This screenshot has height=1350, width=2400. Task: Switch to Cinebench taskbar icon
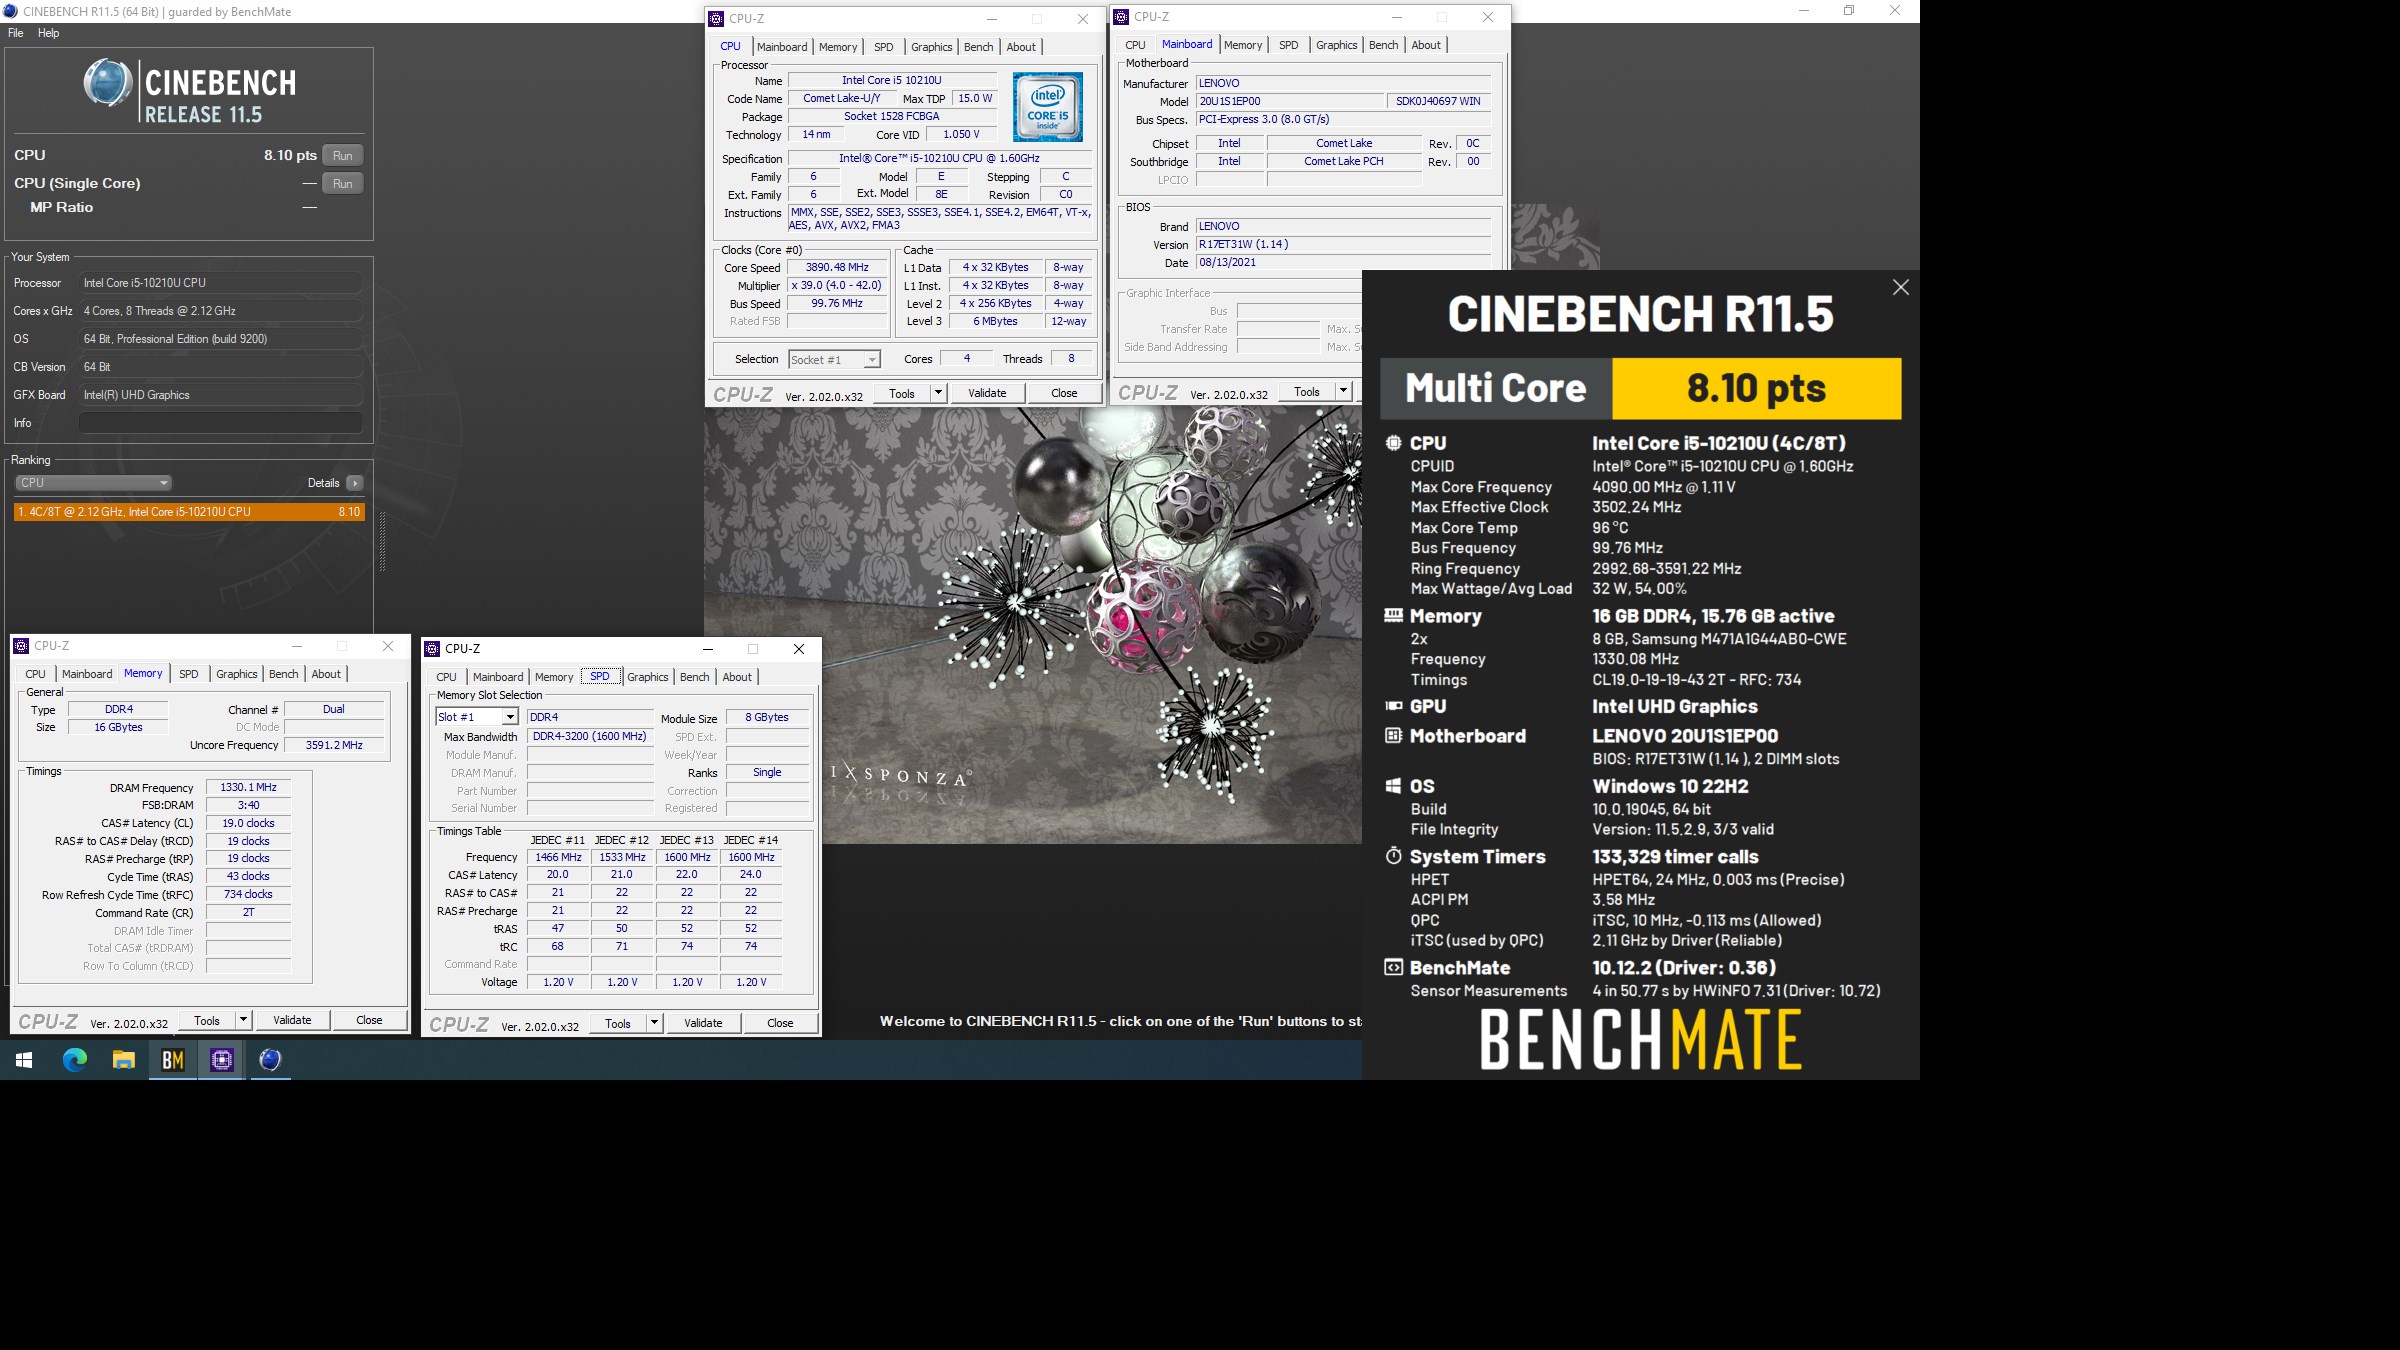[270, 1060]
